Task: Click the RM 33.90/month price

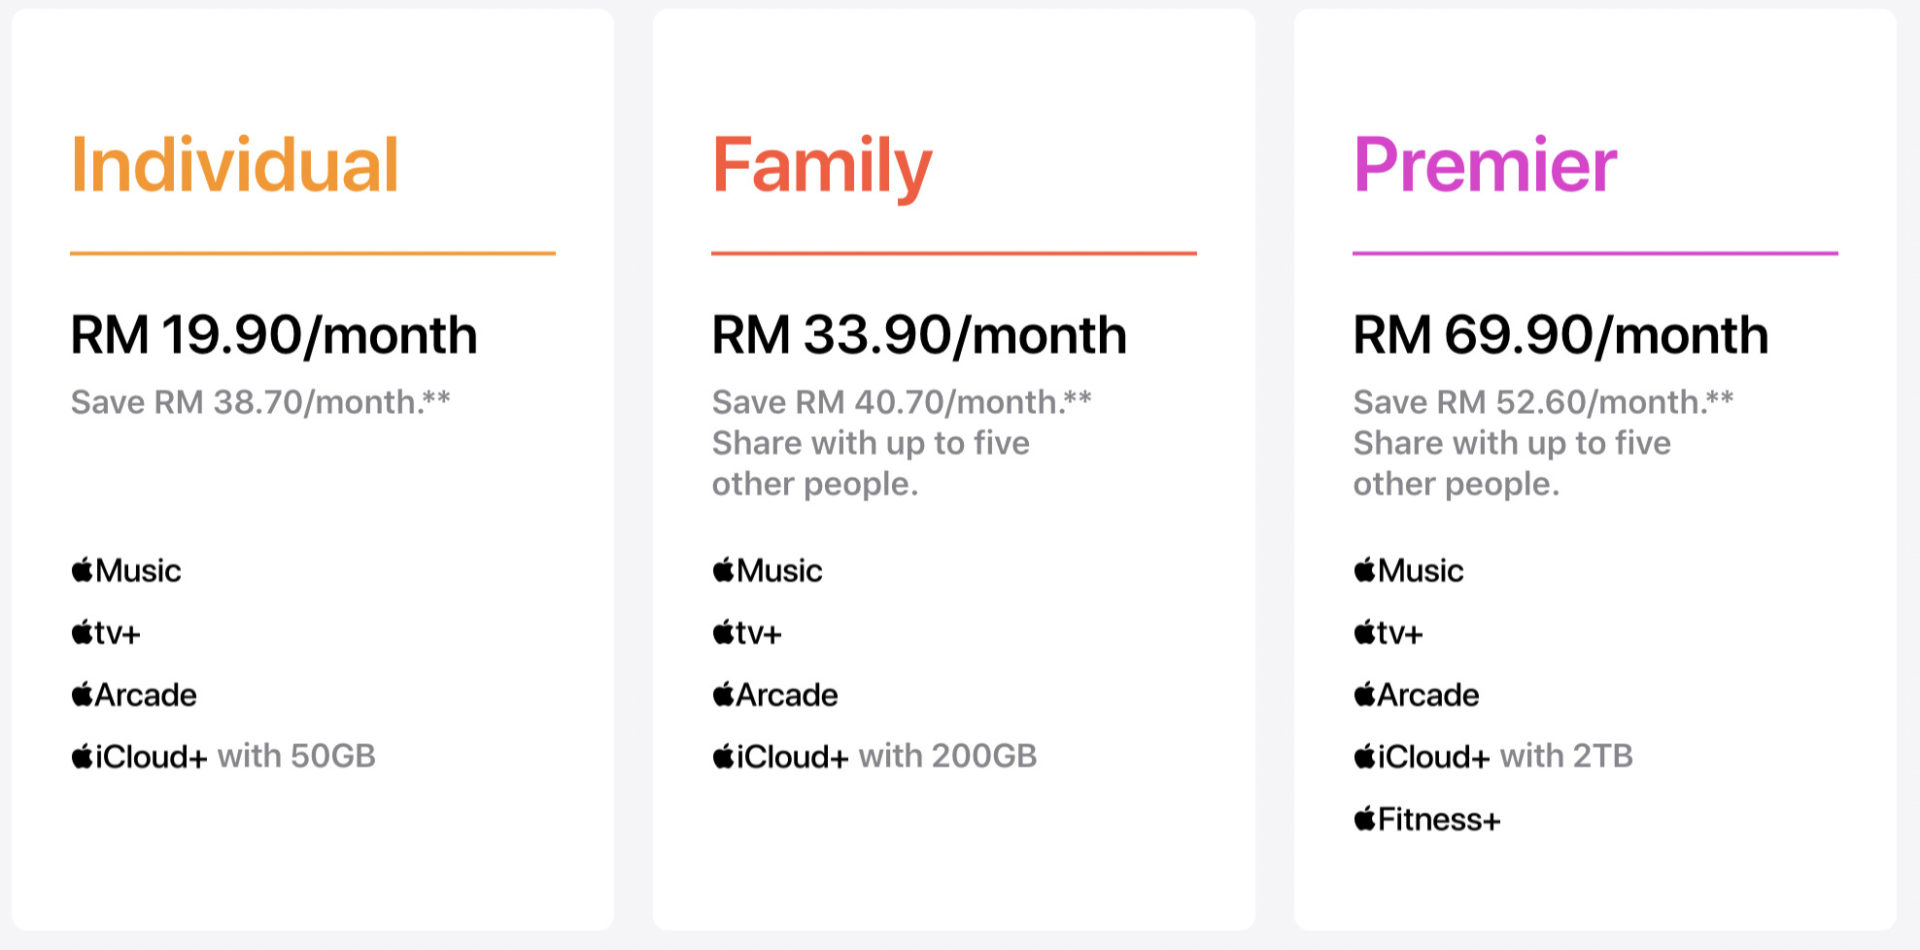Action: pos(919,335)
